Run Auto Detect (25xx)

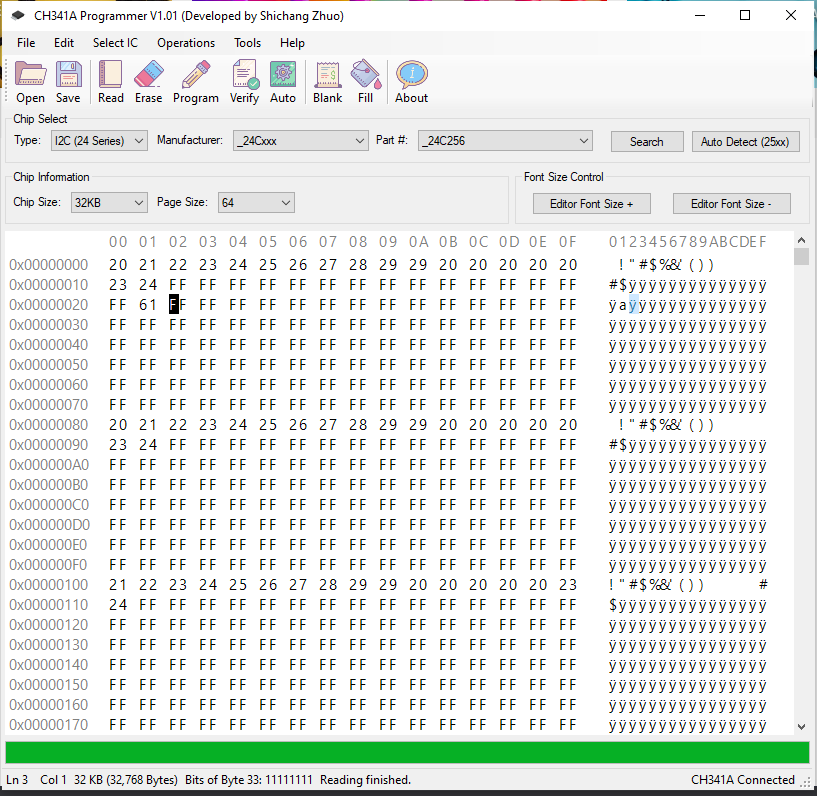(745, 141)
